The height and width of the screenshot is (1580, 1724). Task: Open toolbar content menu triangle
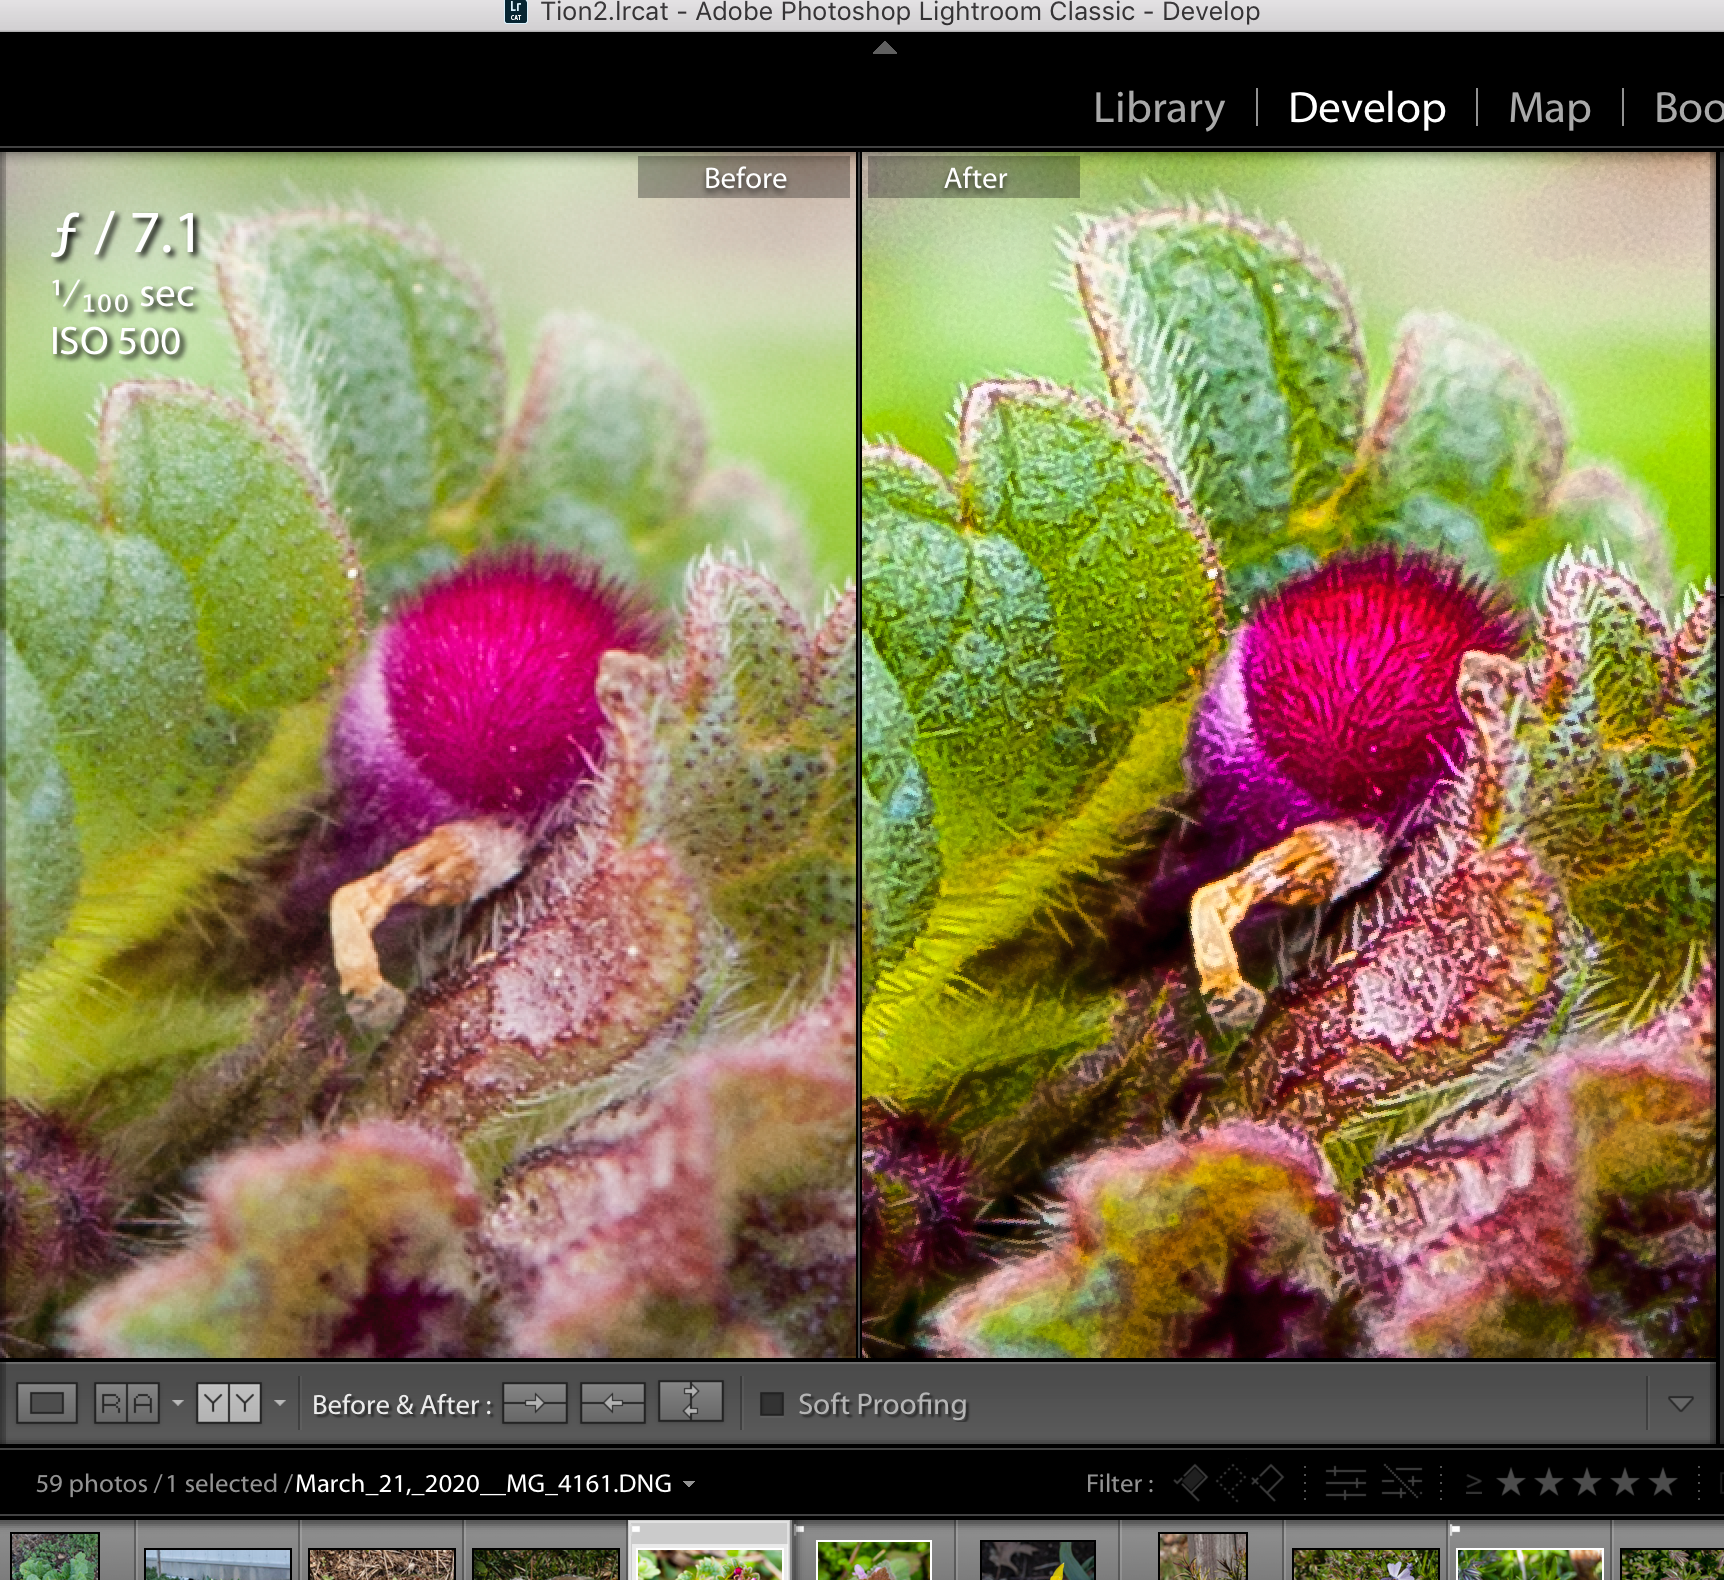1681,1404
